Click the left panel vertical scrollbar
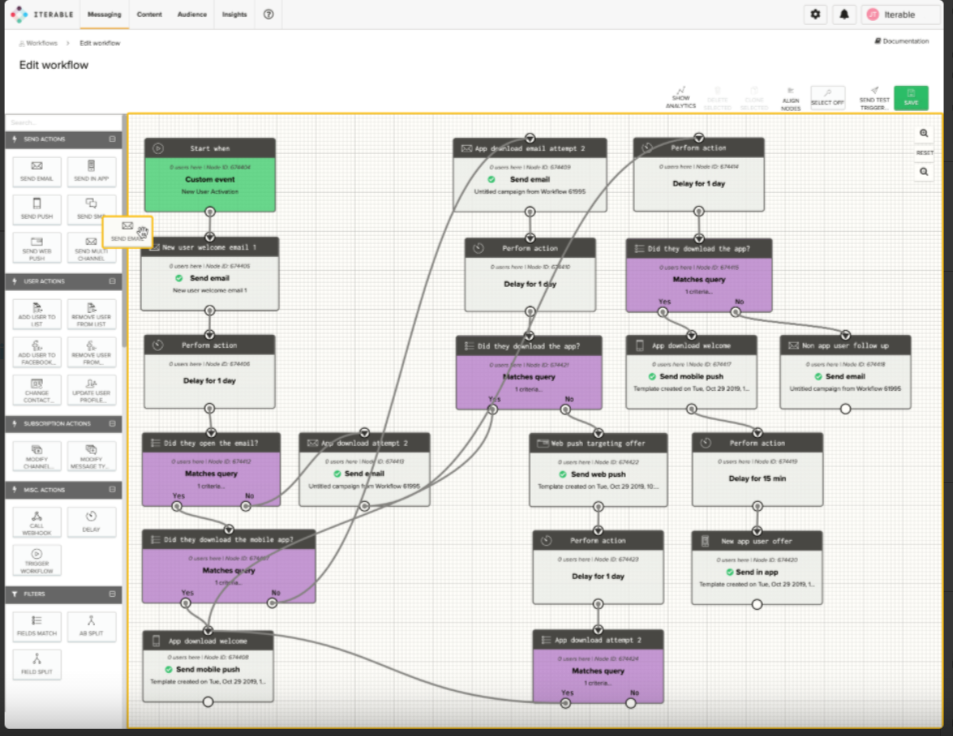Image resolution: width=953 pixels, height=736 pixels. click(x=125, y=231)
